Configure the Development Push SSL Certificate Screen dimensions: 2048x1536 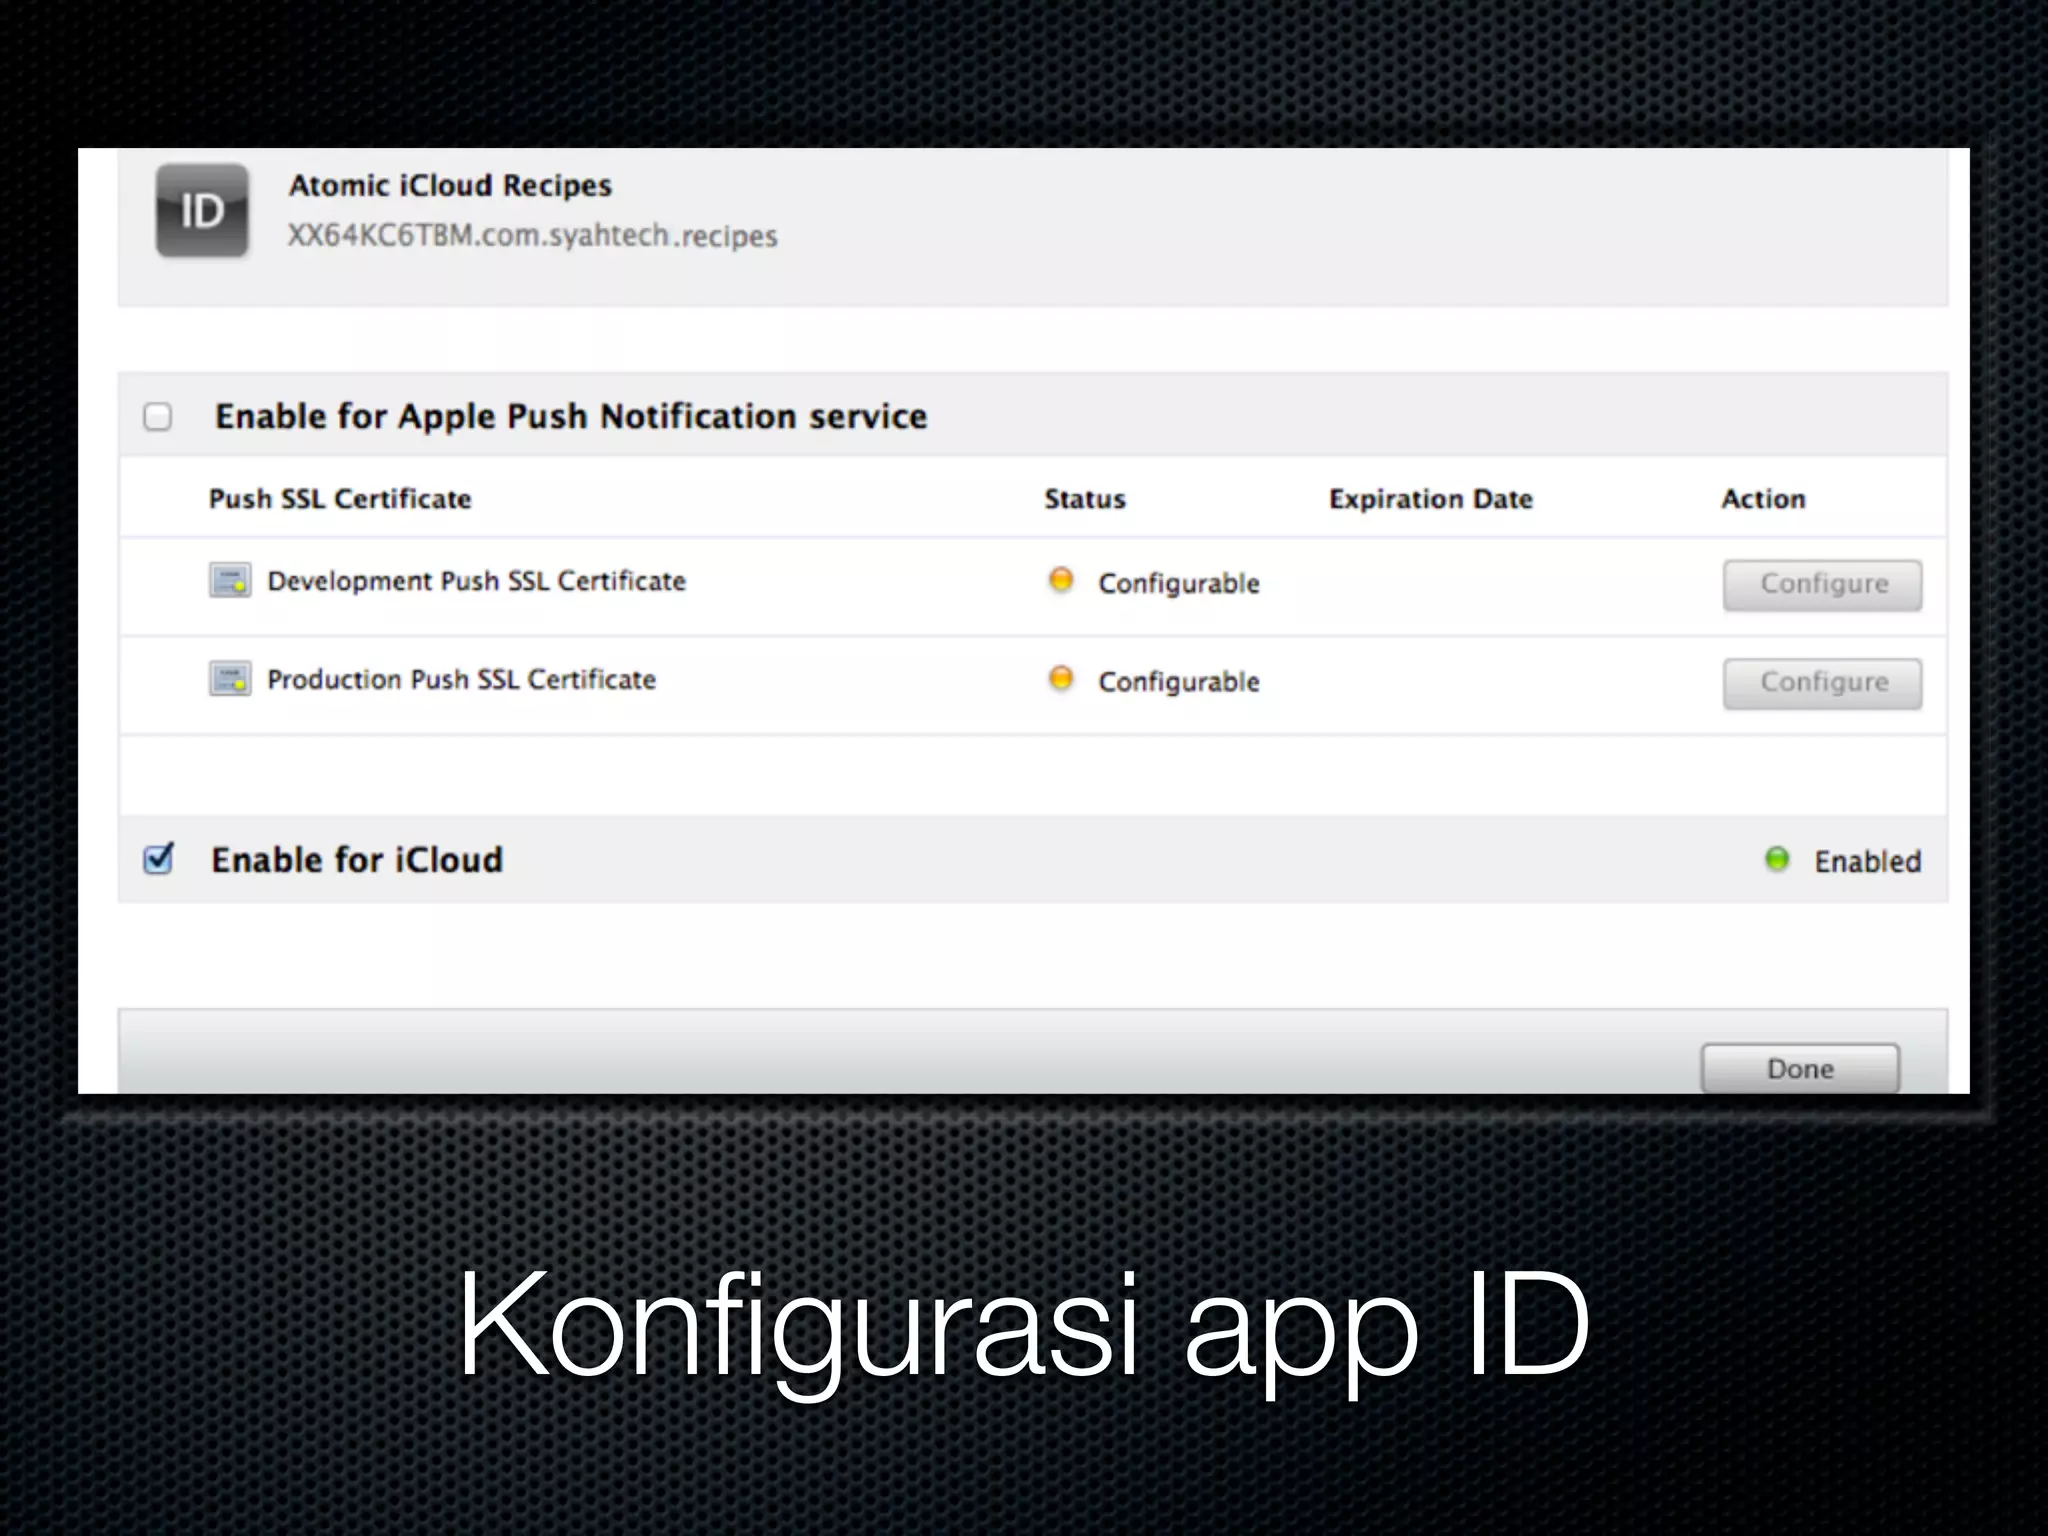pyautogui.click(x=1822, y=584)
